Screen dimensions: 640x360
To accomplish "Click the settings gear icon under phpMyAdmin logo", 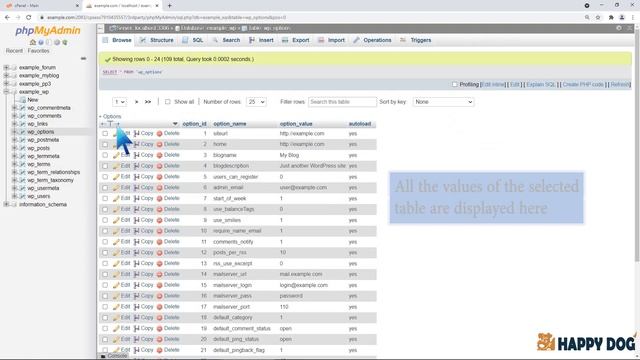I will coord(57,42).
